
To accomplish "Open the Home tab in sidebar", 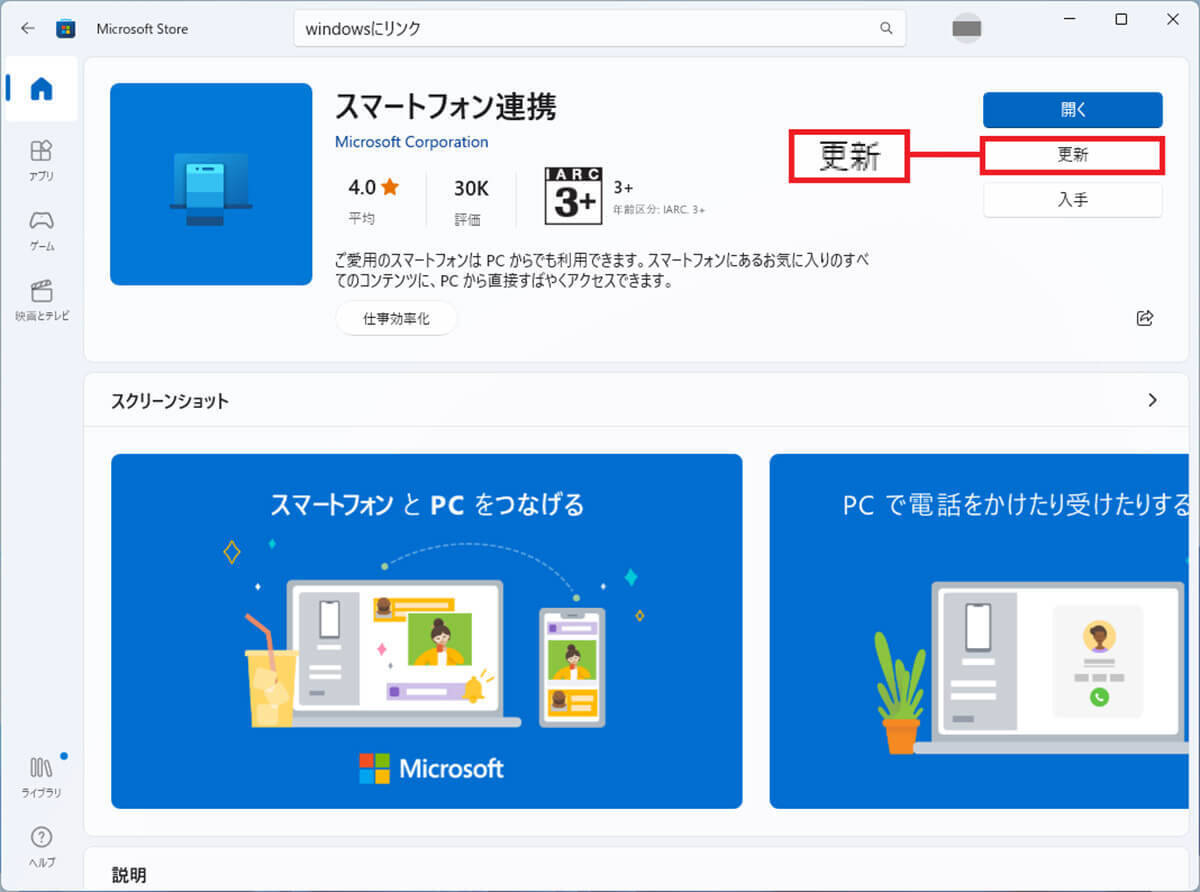I will point(41,89).
